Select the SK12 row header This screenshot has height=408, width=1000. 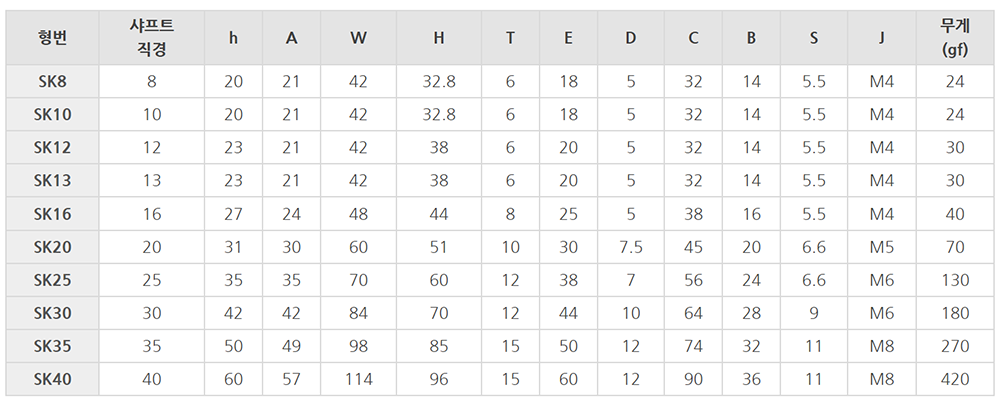pos(52,148)
